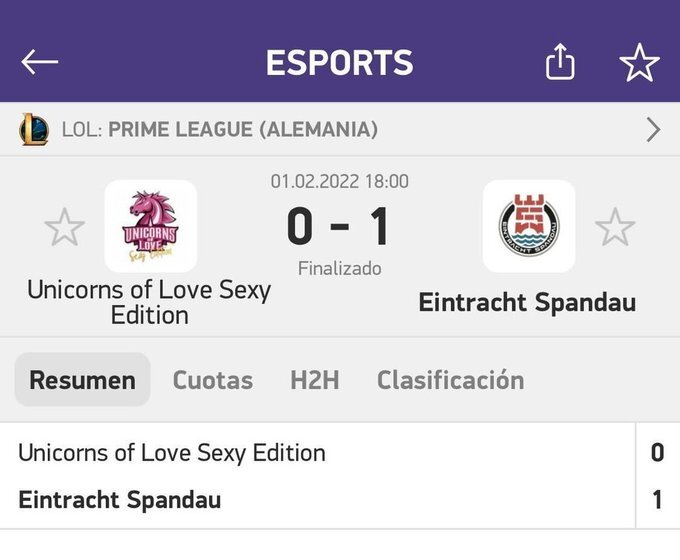Select the Resumen tab

[82, 380]
